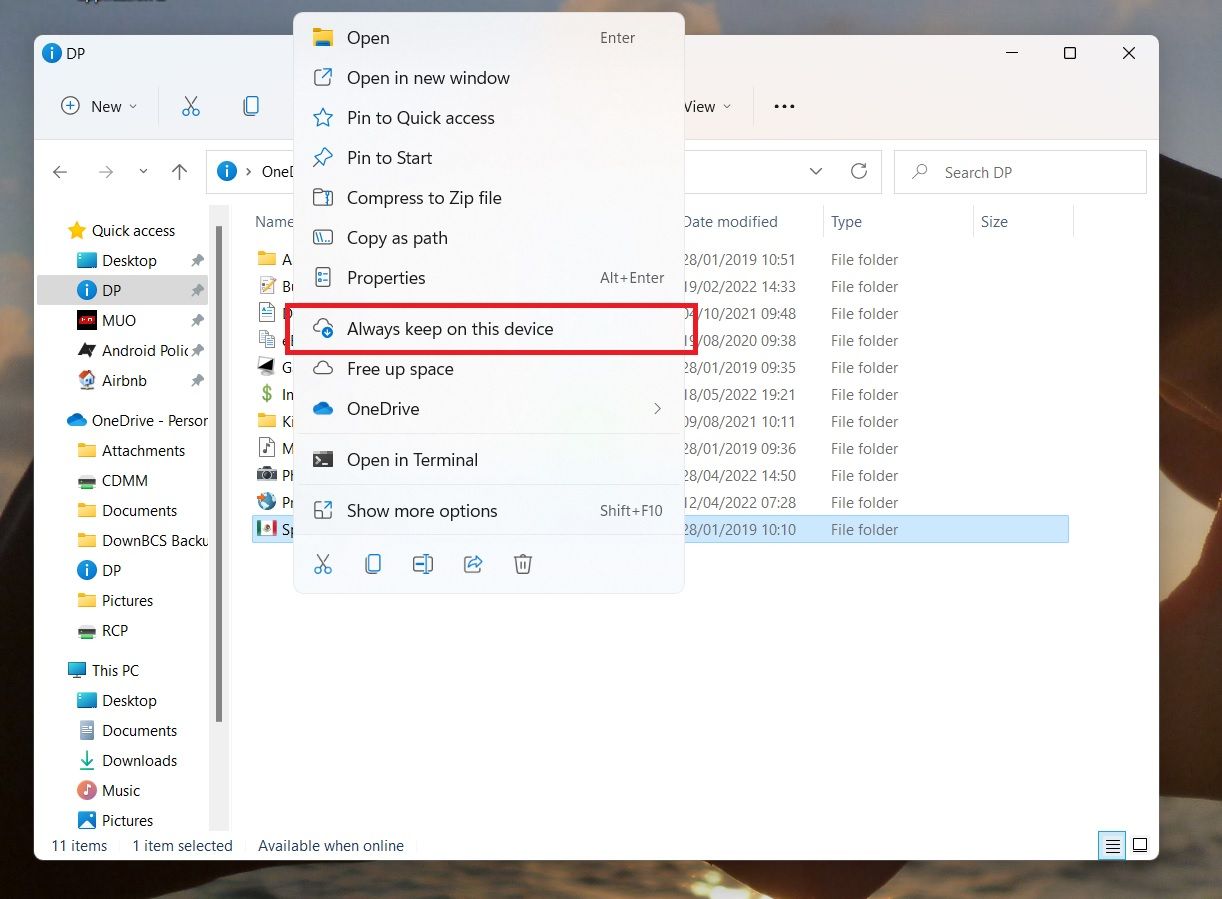1222x899 pixels.
Task: Select the details view icon in the status bar
Action: coord(1111,845)
